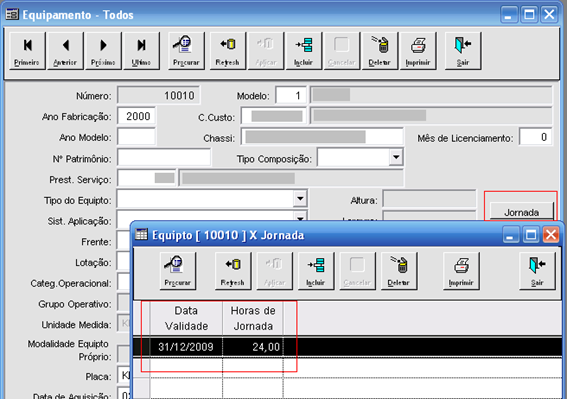Click Deletar in Equipamento toolbar
Image resolution: width=567 pixels, height=399 pixels.
tap(380, 51)
